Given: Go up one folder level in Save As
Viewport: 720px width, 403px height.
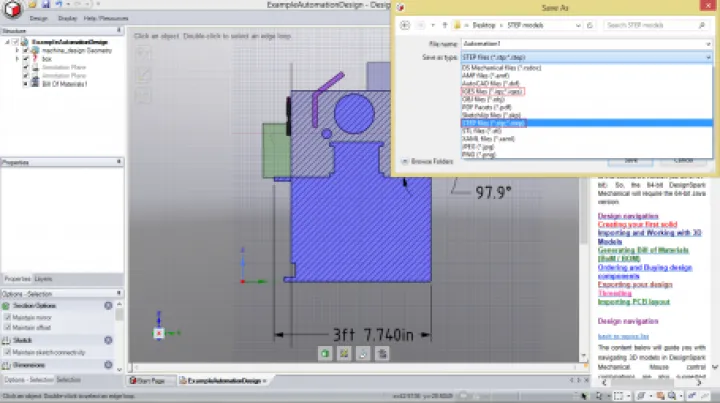Looking at the screenshot, I should tap(443, 25).
